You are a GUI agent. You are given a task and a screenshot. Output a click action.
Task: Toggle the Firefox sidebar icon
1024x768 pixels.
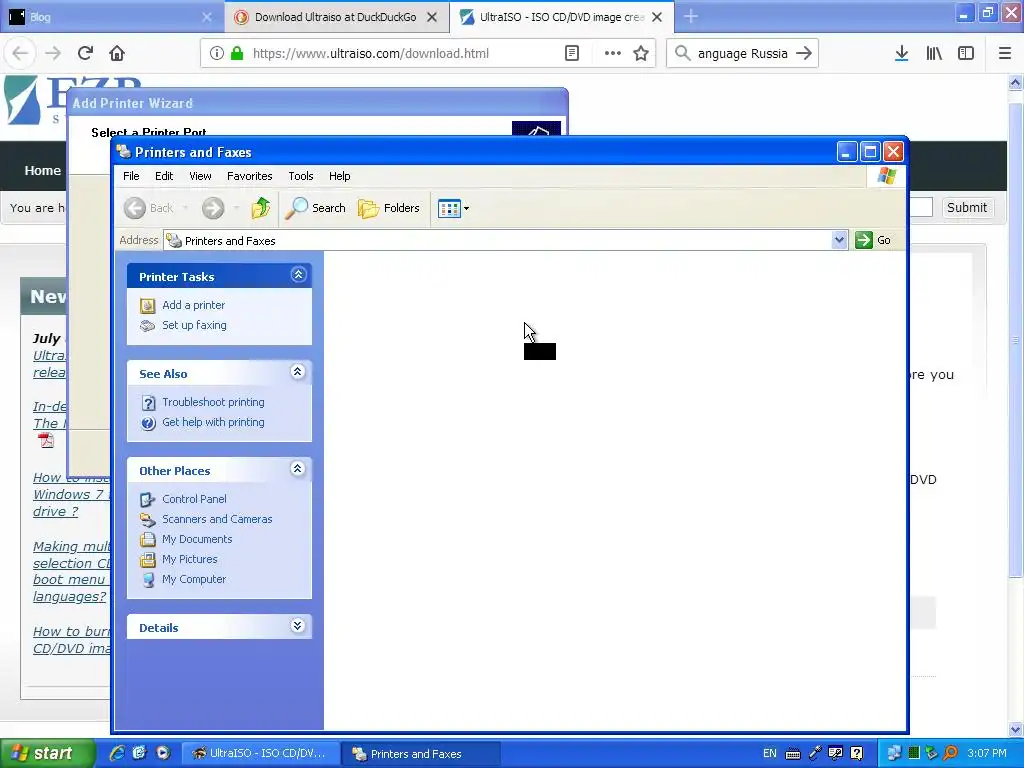966,54
